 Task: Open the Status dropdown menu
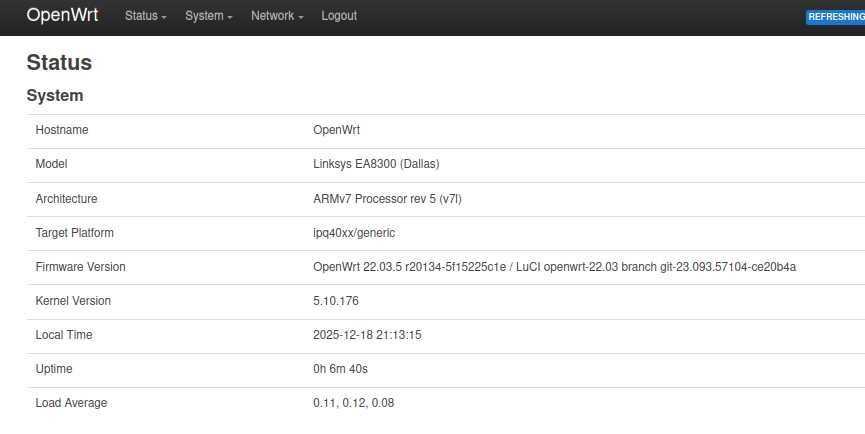(146, 16)
